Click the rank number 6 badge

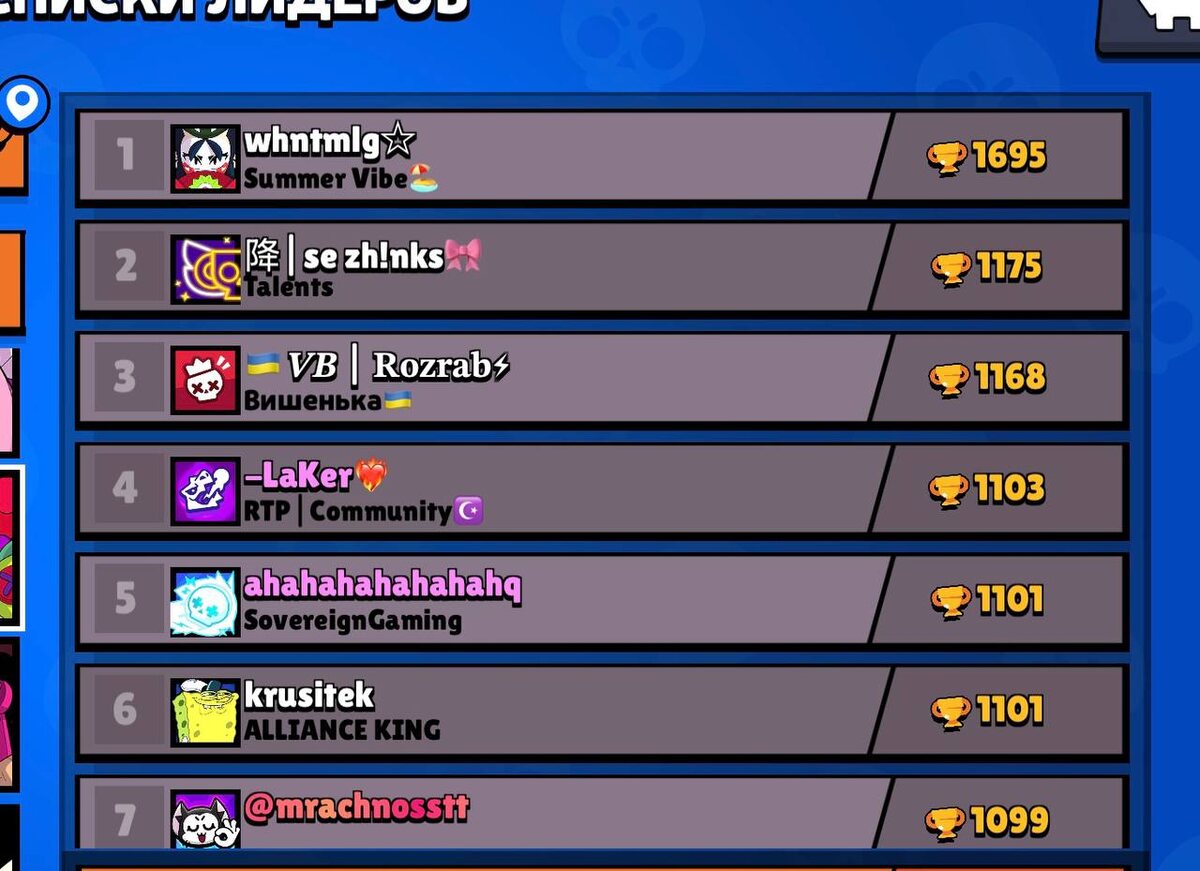pos(126,710)
